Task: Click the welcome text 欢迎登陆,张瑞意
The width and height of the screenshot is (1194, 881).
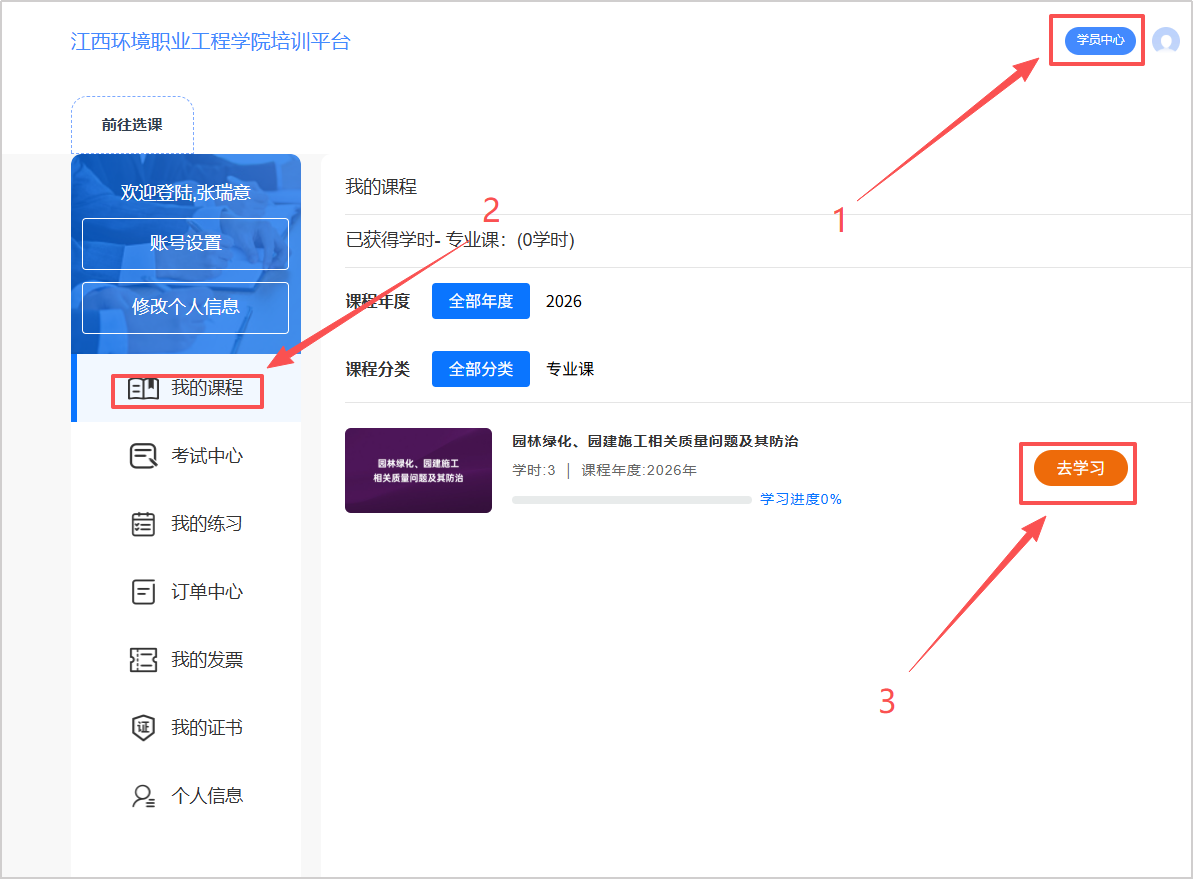Action: pyautogui.click(x=186, y=193)
